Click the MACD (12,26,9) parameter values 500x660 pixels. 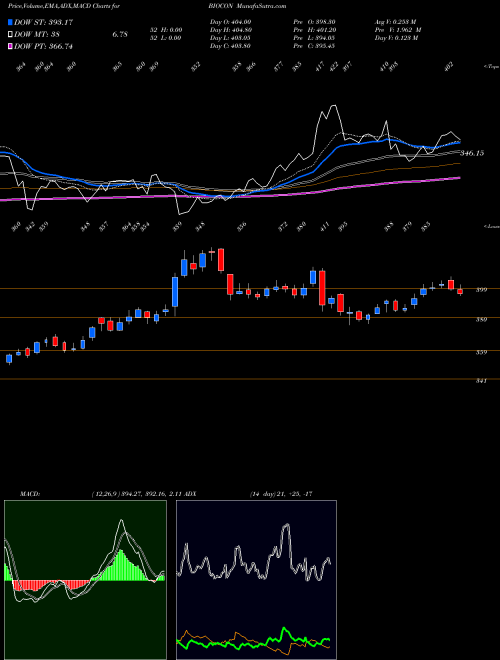coord(136,494)
